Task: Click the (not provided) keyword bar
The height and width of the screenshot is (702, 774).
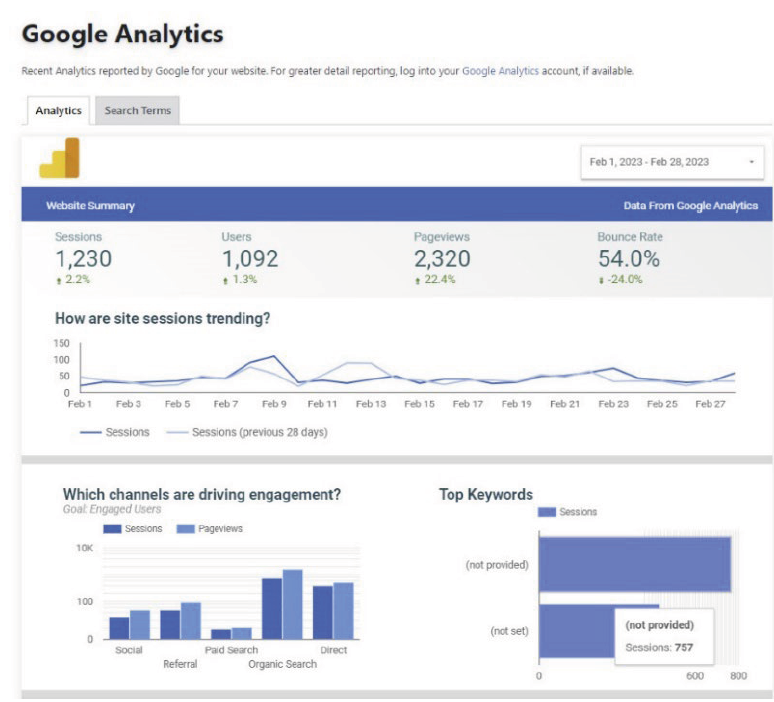Action: coord(634,565)
